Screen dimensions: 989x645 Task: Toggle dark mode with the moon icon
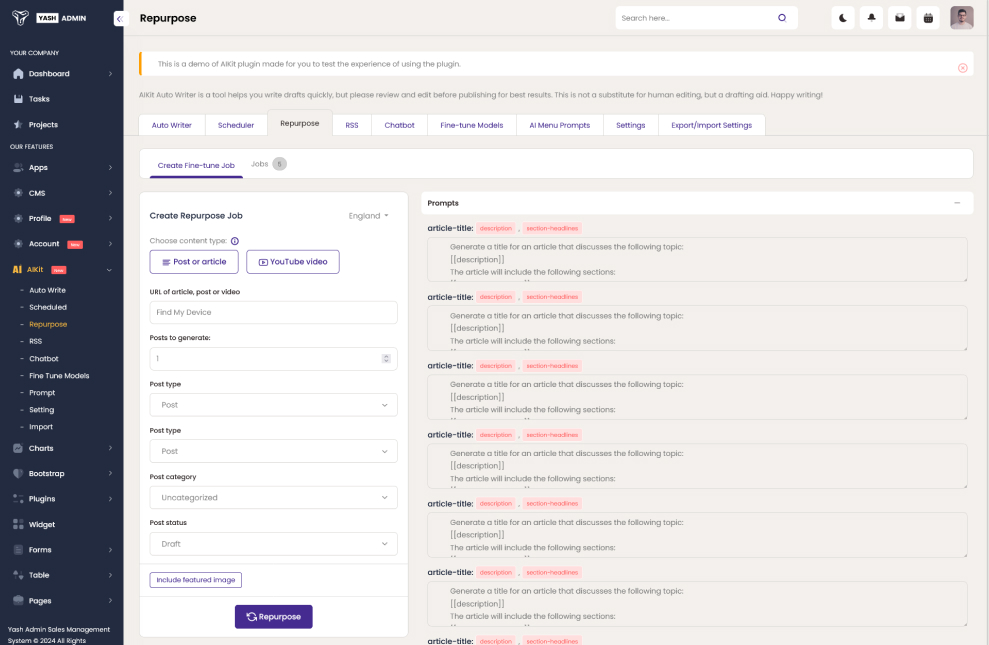(843, 18)
